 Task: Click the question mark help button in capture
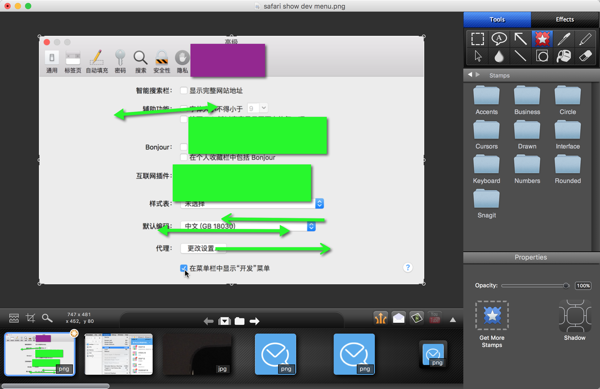pyautogui.click(x=408, y=267)
